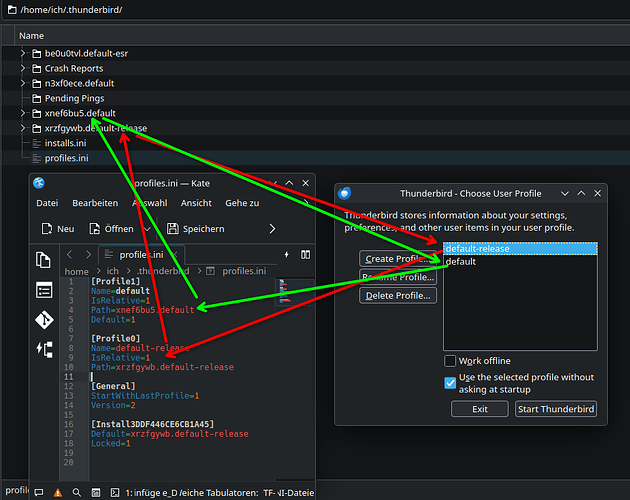Click the Path=xnef6bu5.default line
This screenshot has height=500, width=630.
[143, 310]
